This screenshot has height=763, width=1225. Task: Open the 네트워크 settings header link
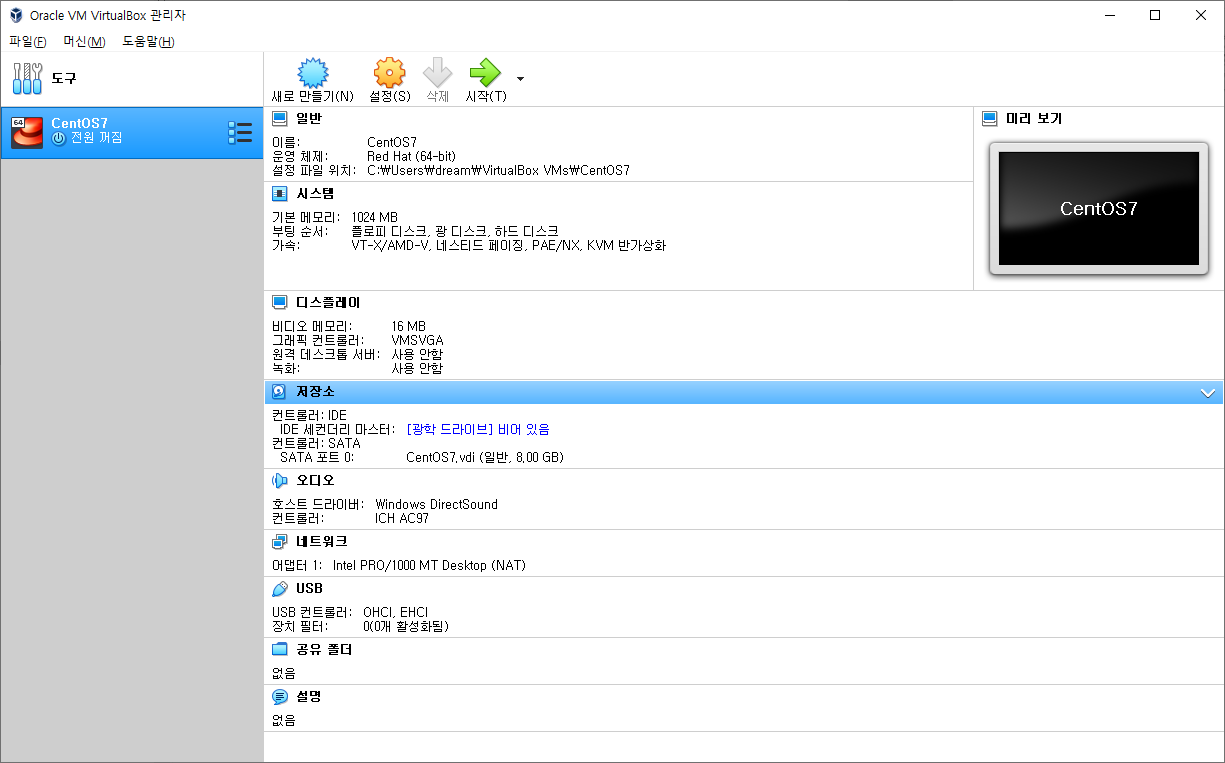322,542
